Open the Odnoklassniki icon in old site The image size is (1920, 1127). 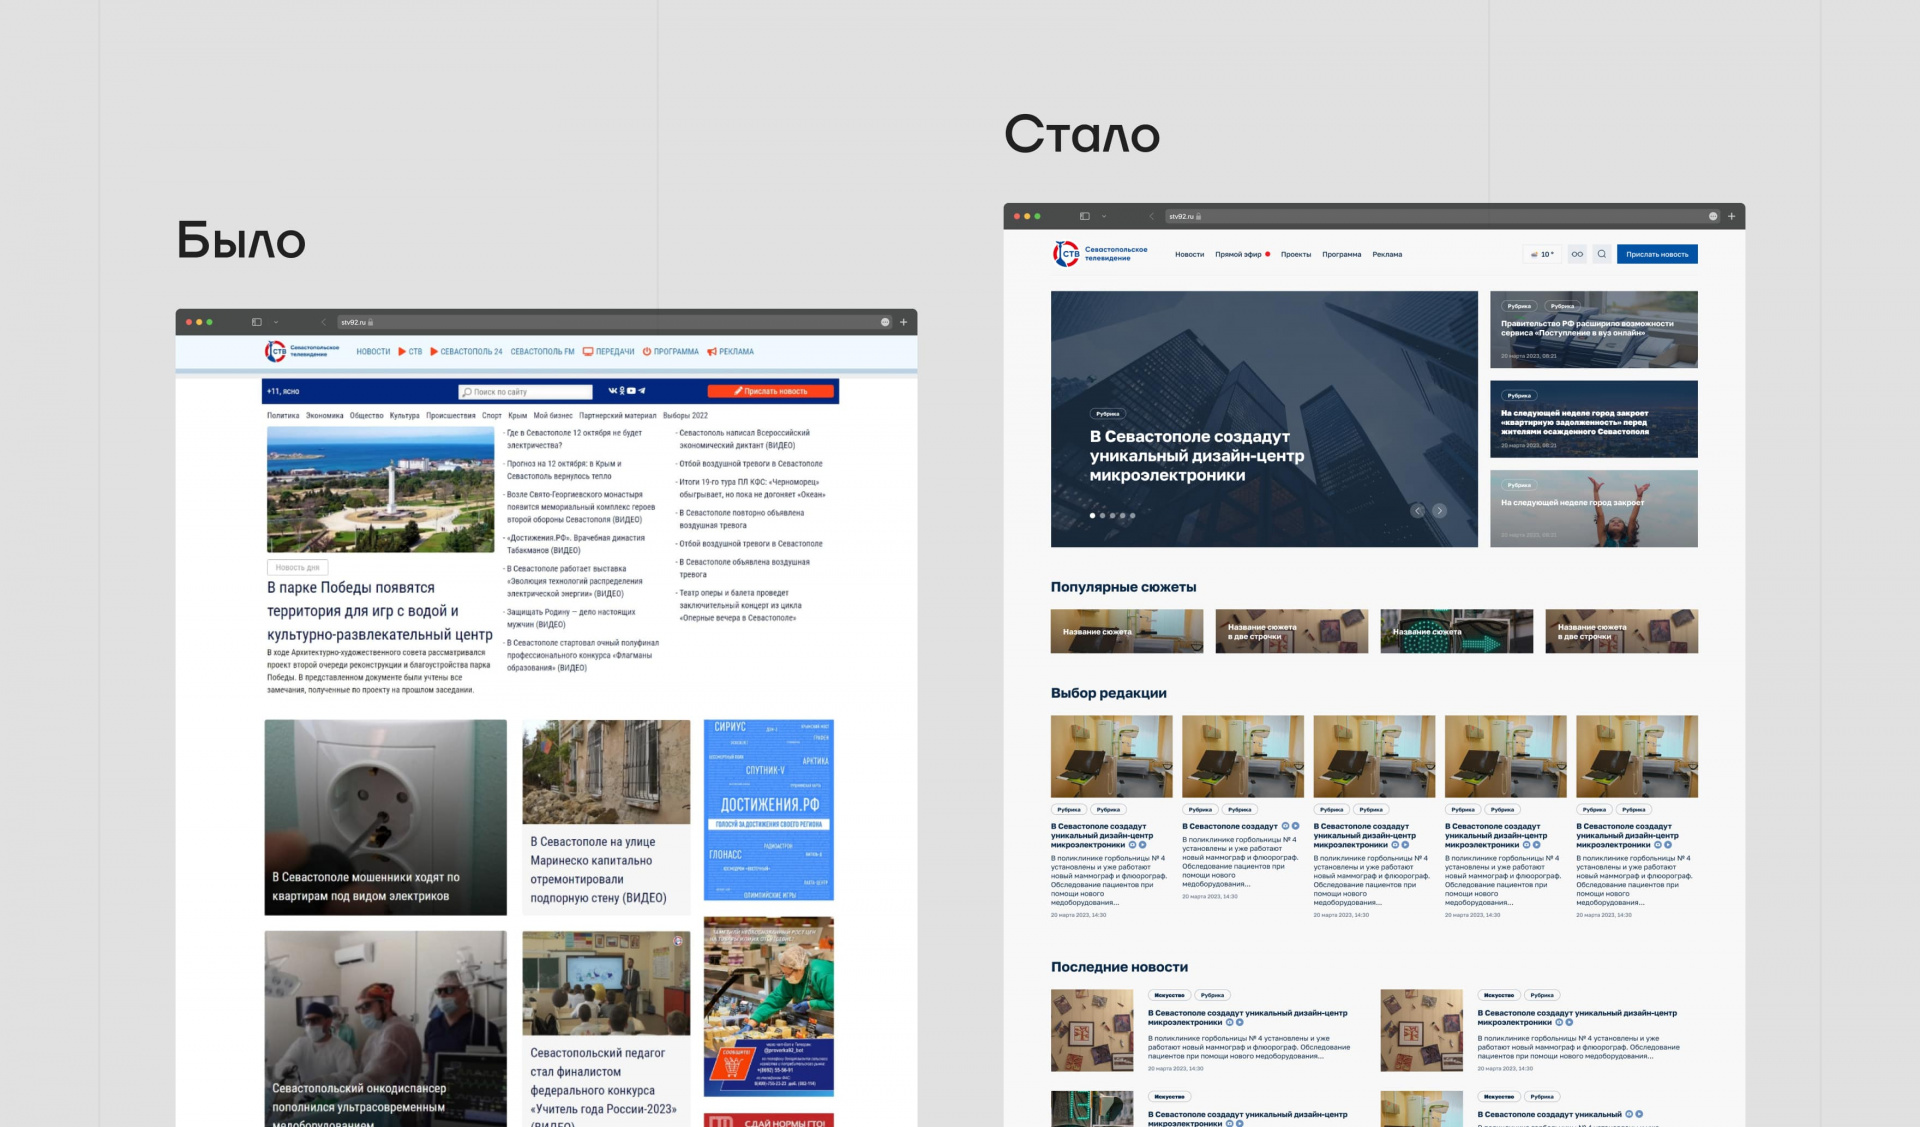[x=621, y=391]
